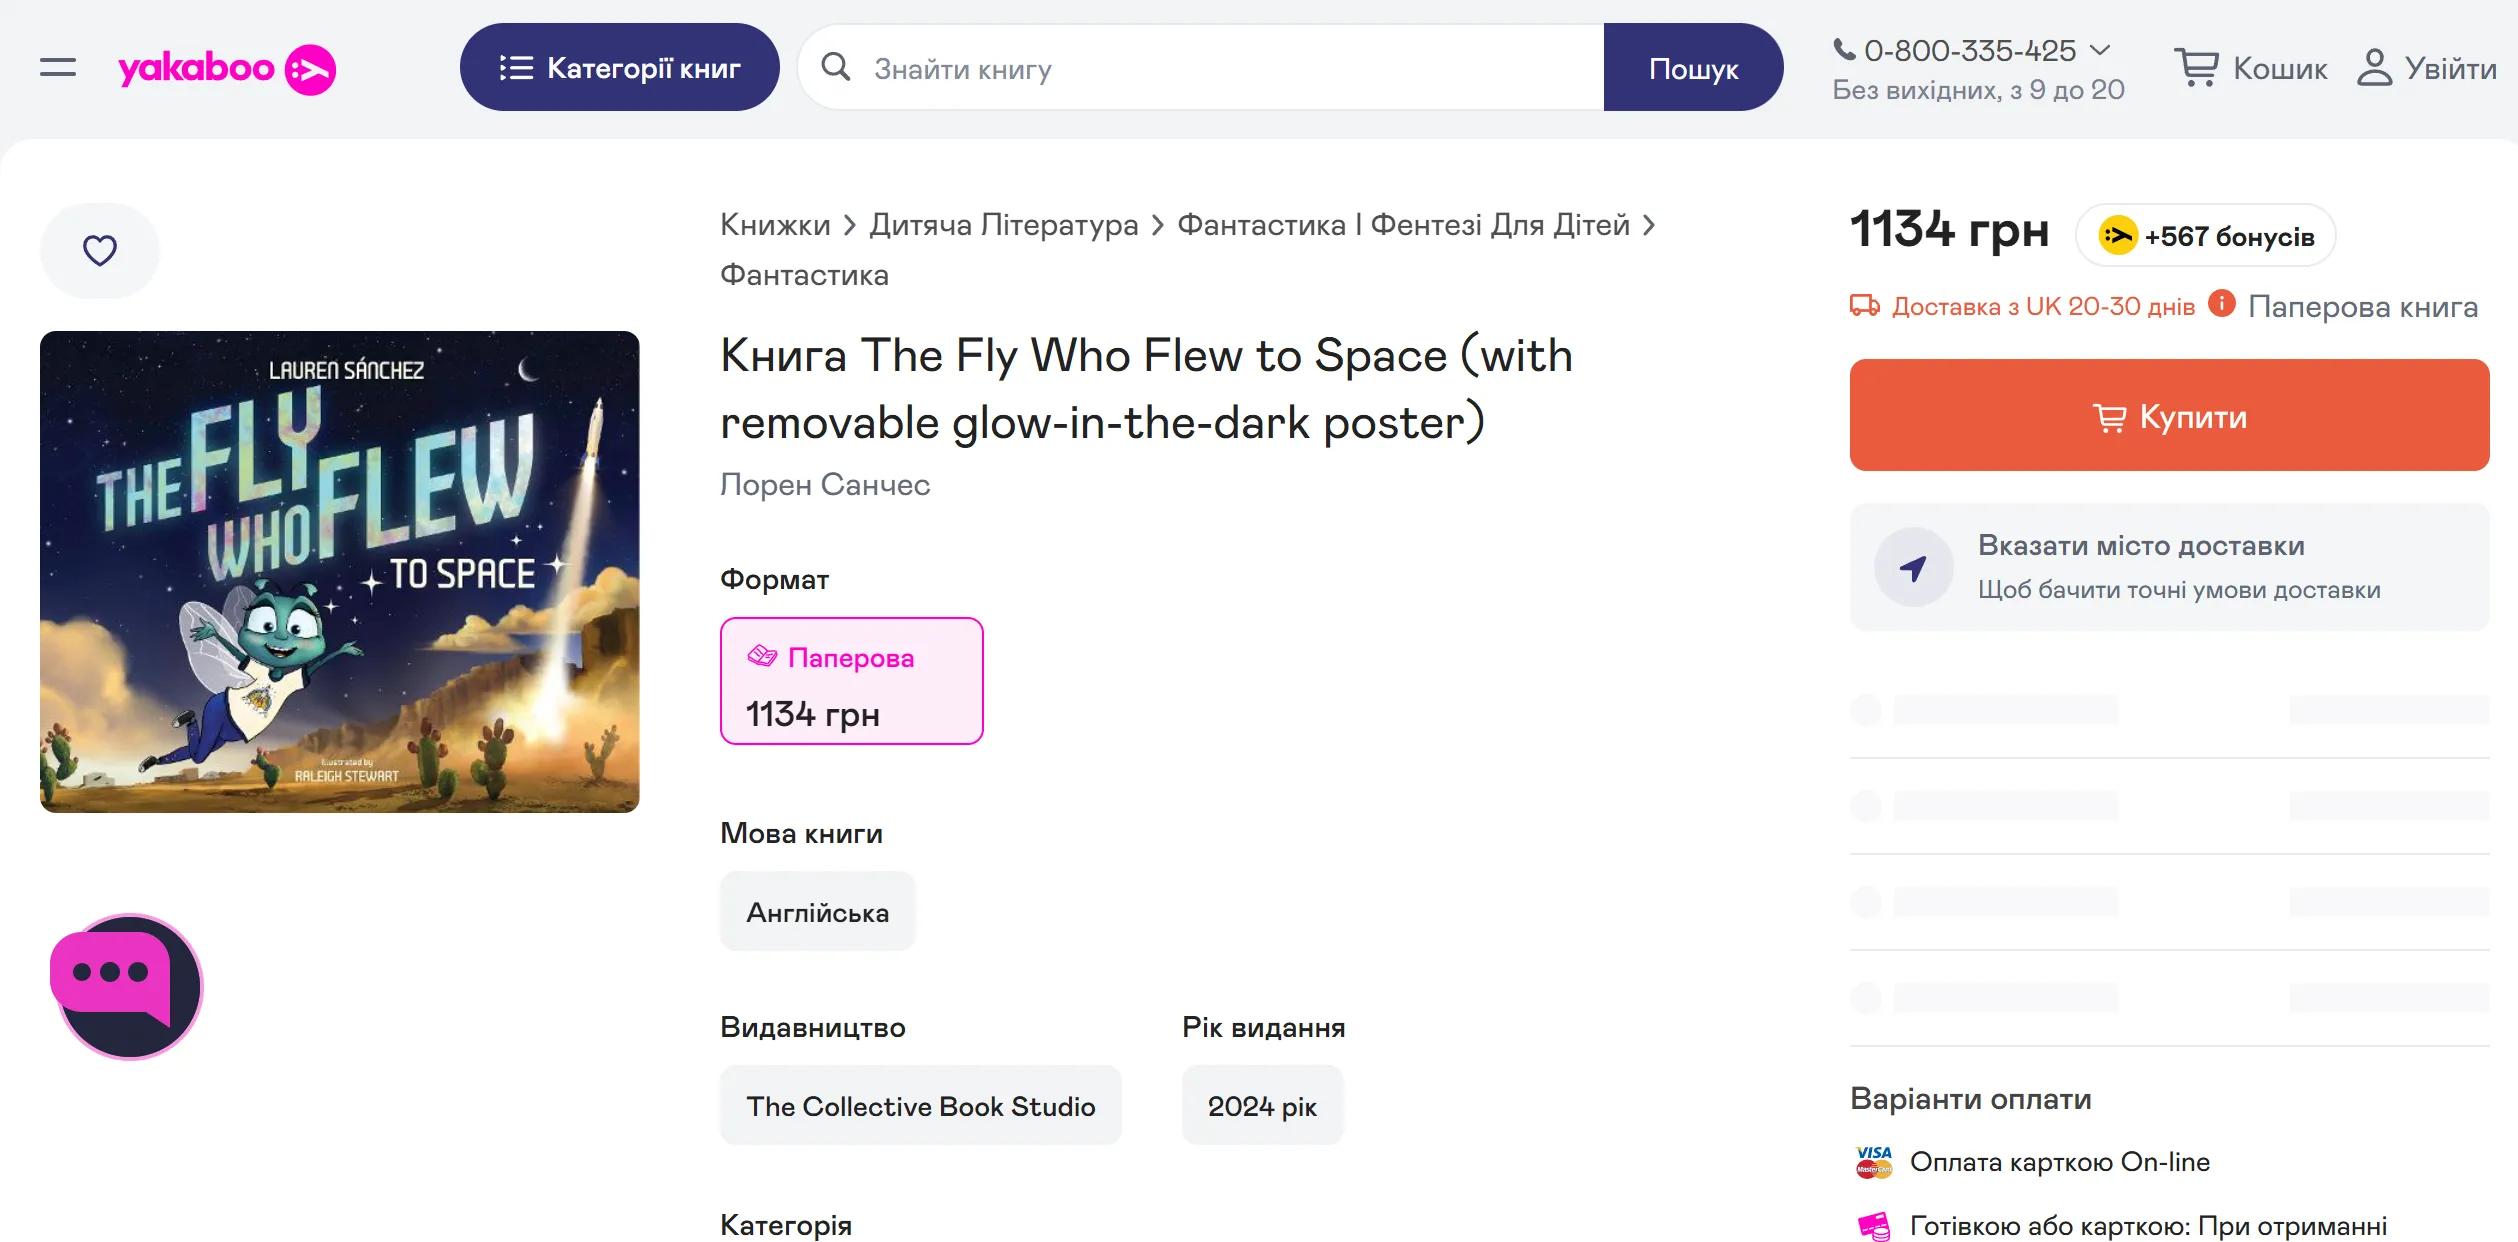2518x1242 pixels.
Task: Open the hamburger menu icon
Action: point(58,68)
